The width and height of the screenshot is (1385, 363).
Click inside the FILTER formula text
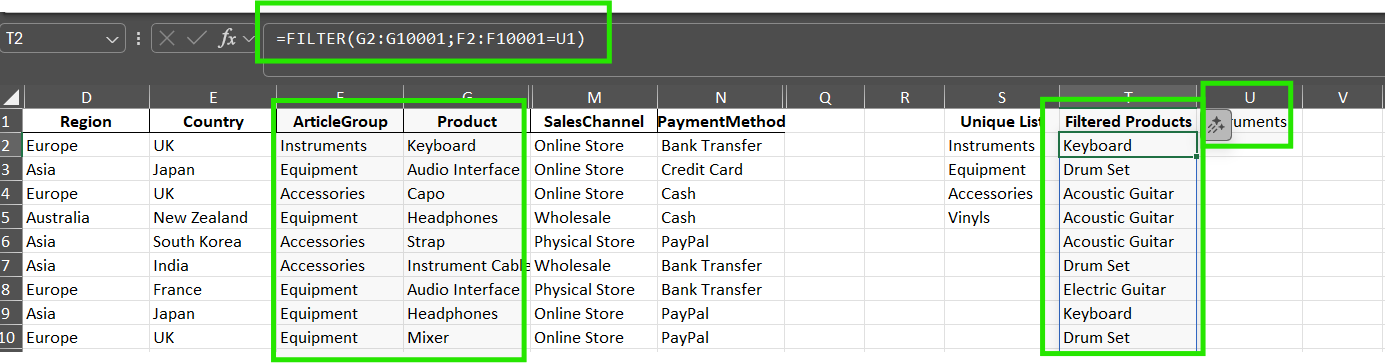pos(430,39)
